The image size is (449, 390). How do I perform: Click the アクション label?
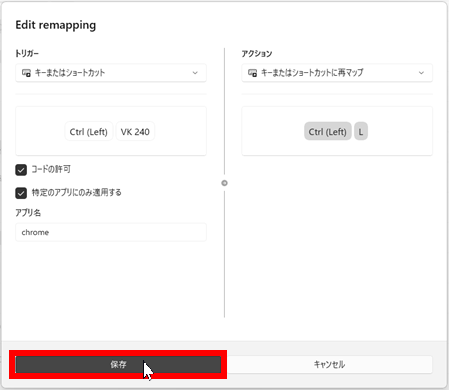point(257,53)
